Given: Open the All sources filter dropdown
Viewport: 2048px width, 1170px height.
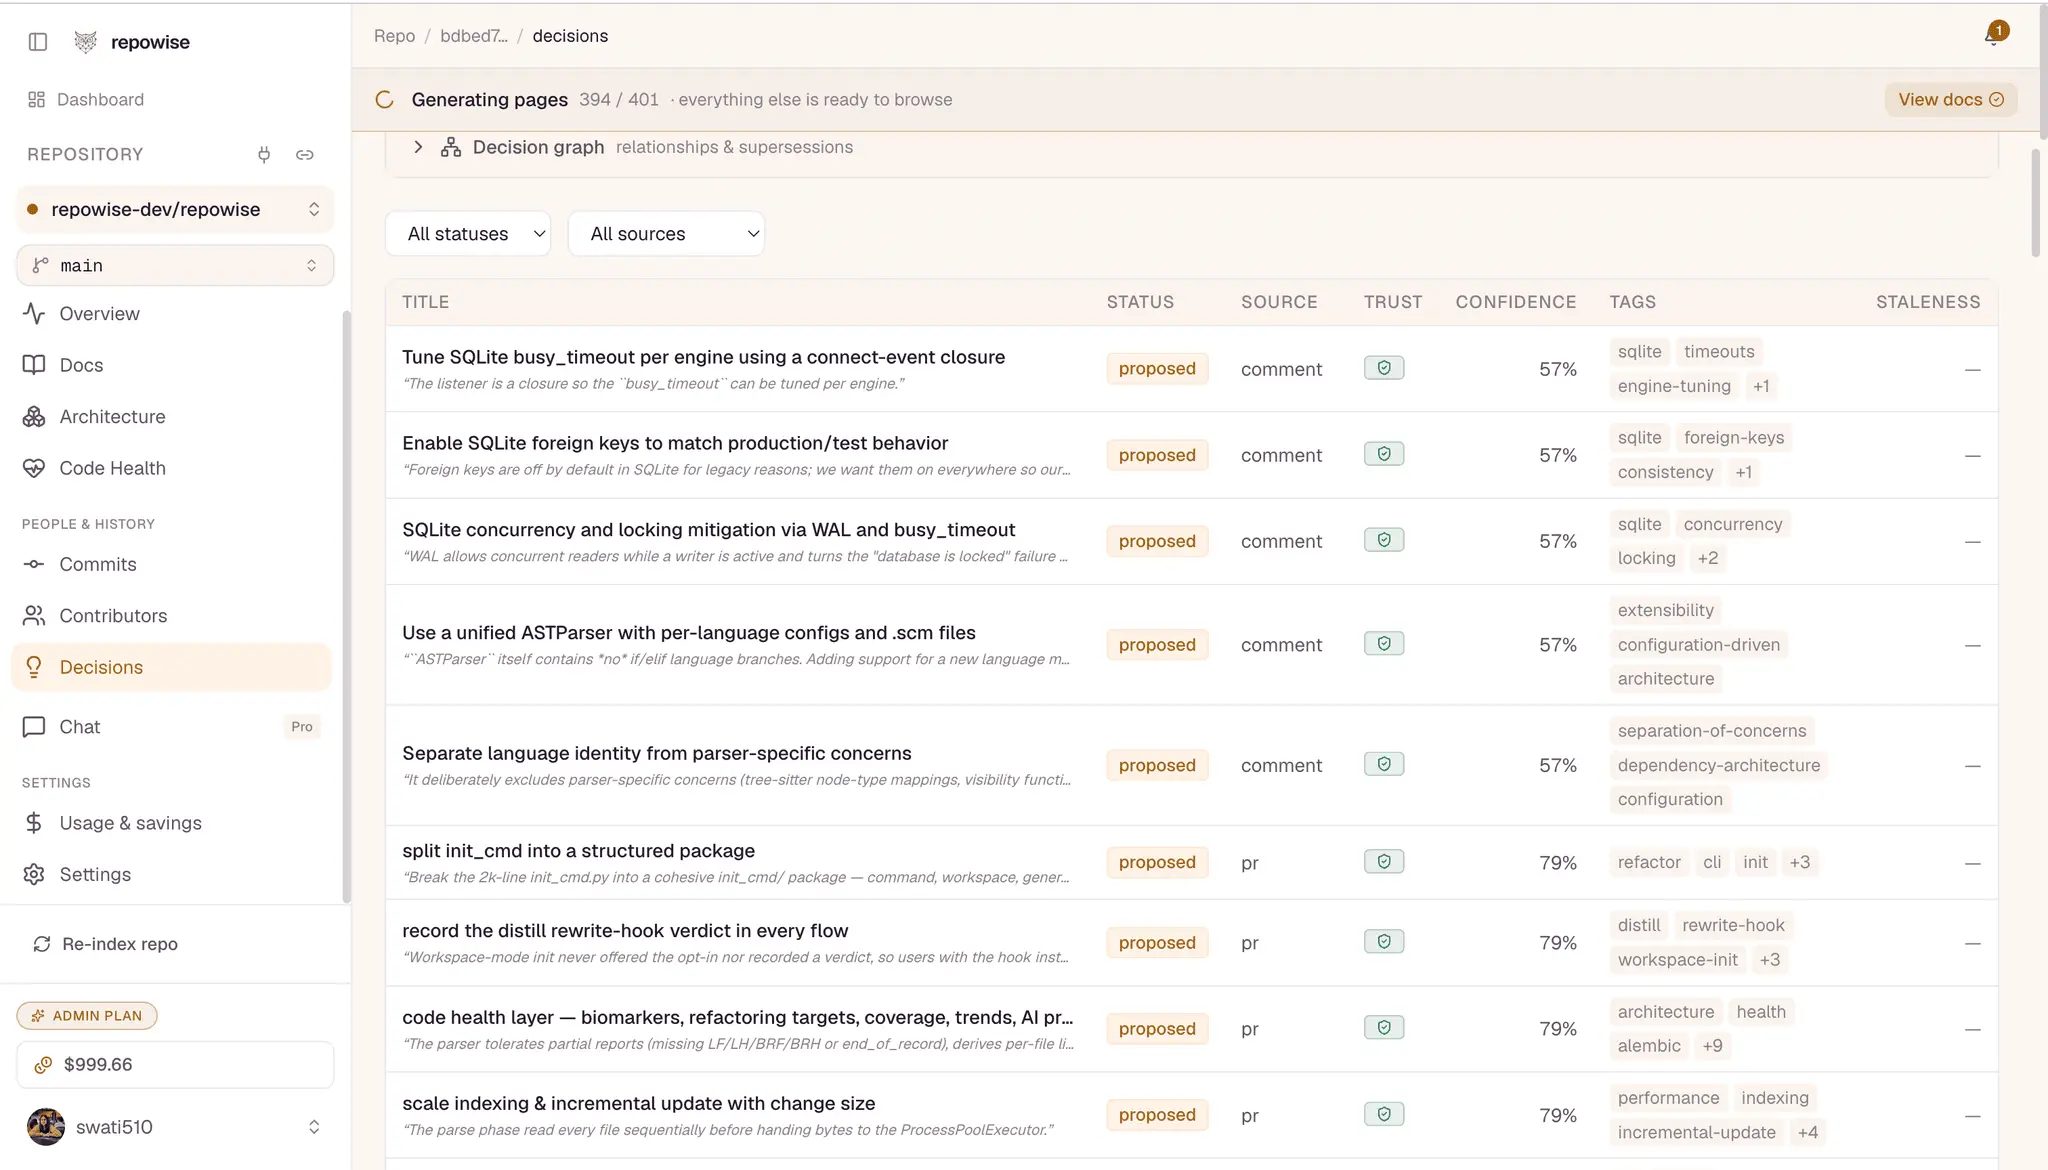Looking at the screenshot, I should pyautogui.click(x=666, y=233).
